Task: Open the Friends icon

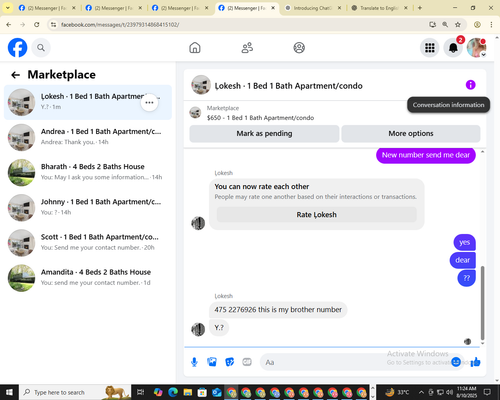Action: coord(247,48)
